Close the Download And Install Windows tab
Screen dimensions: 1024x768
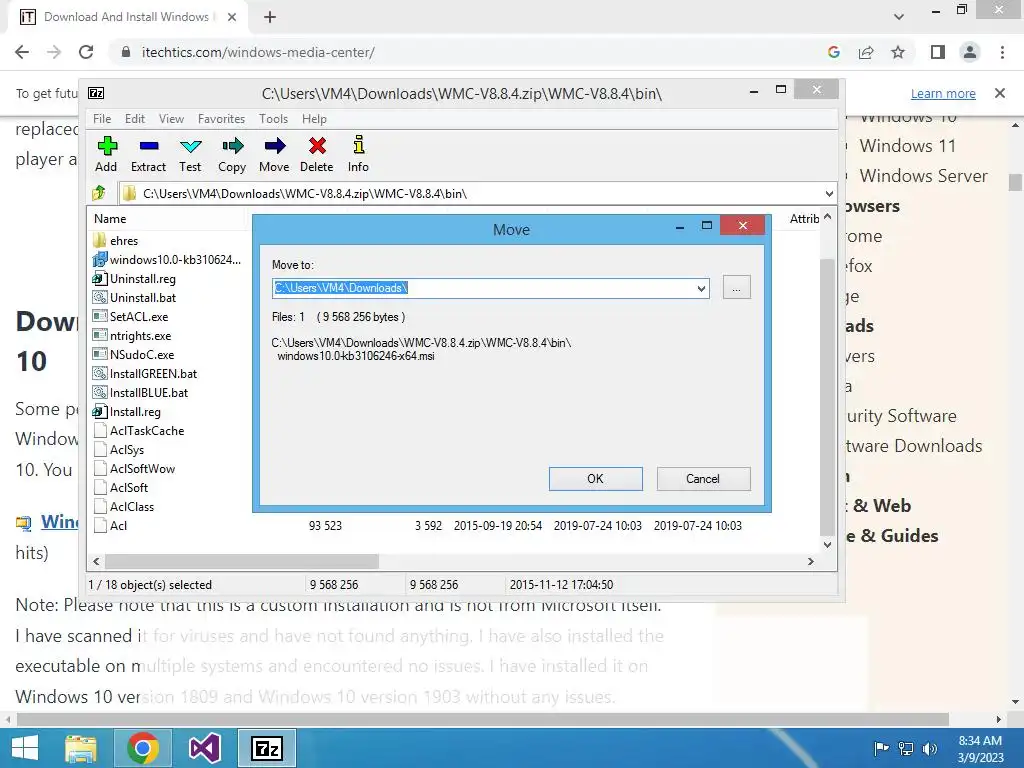coord(232,17)
